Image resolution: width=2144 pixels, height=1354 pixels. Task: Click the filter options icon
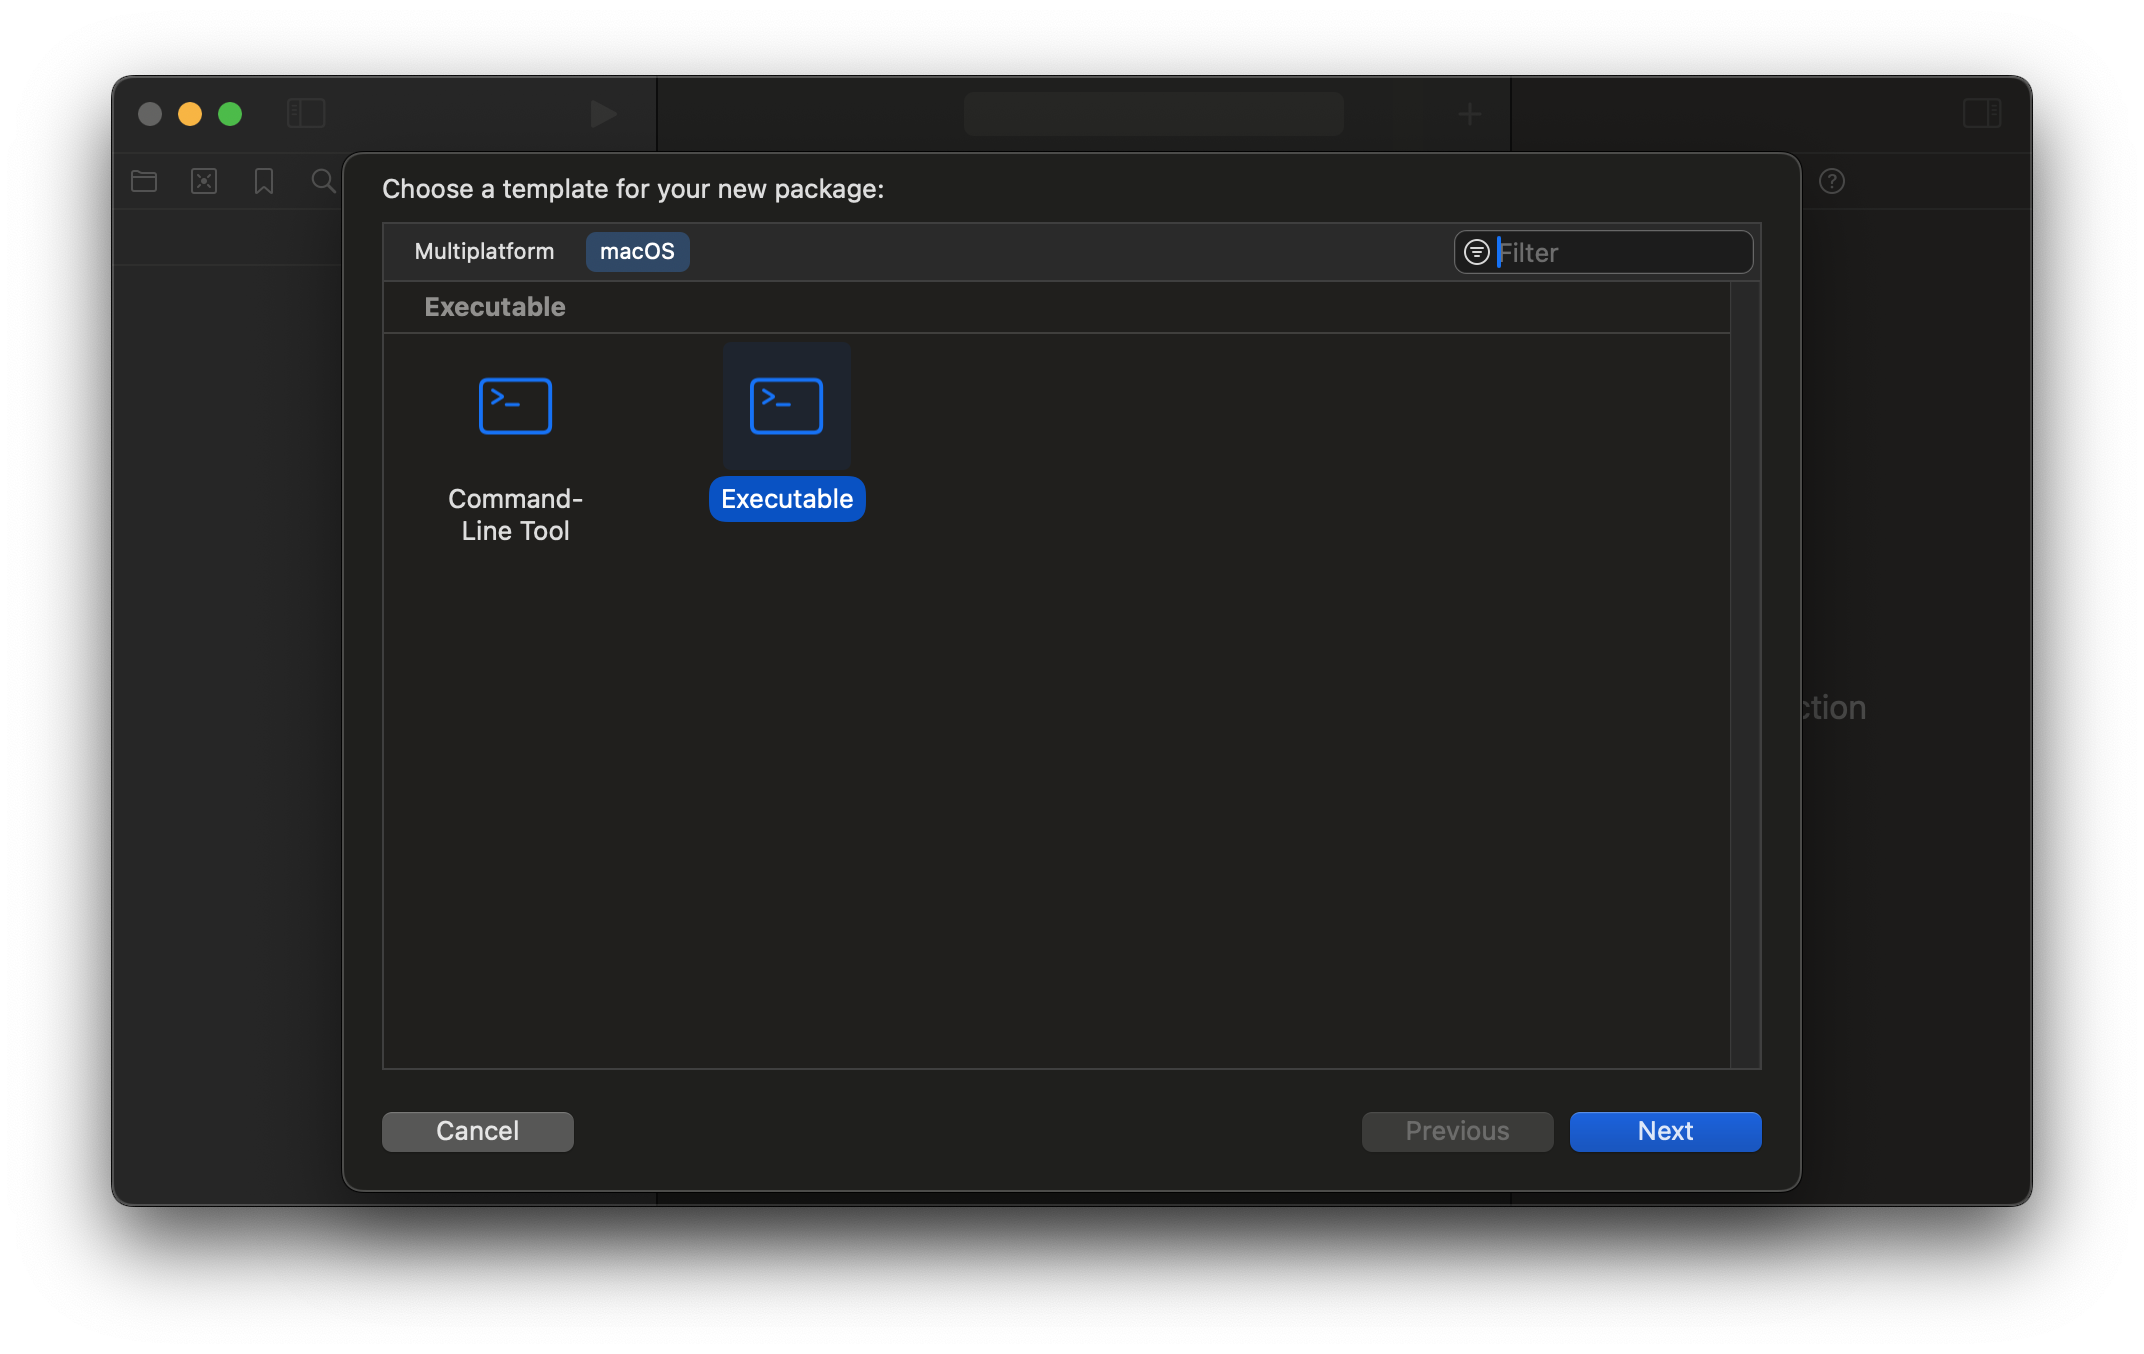(x=1476, y=252)
